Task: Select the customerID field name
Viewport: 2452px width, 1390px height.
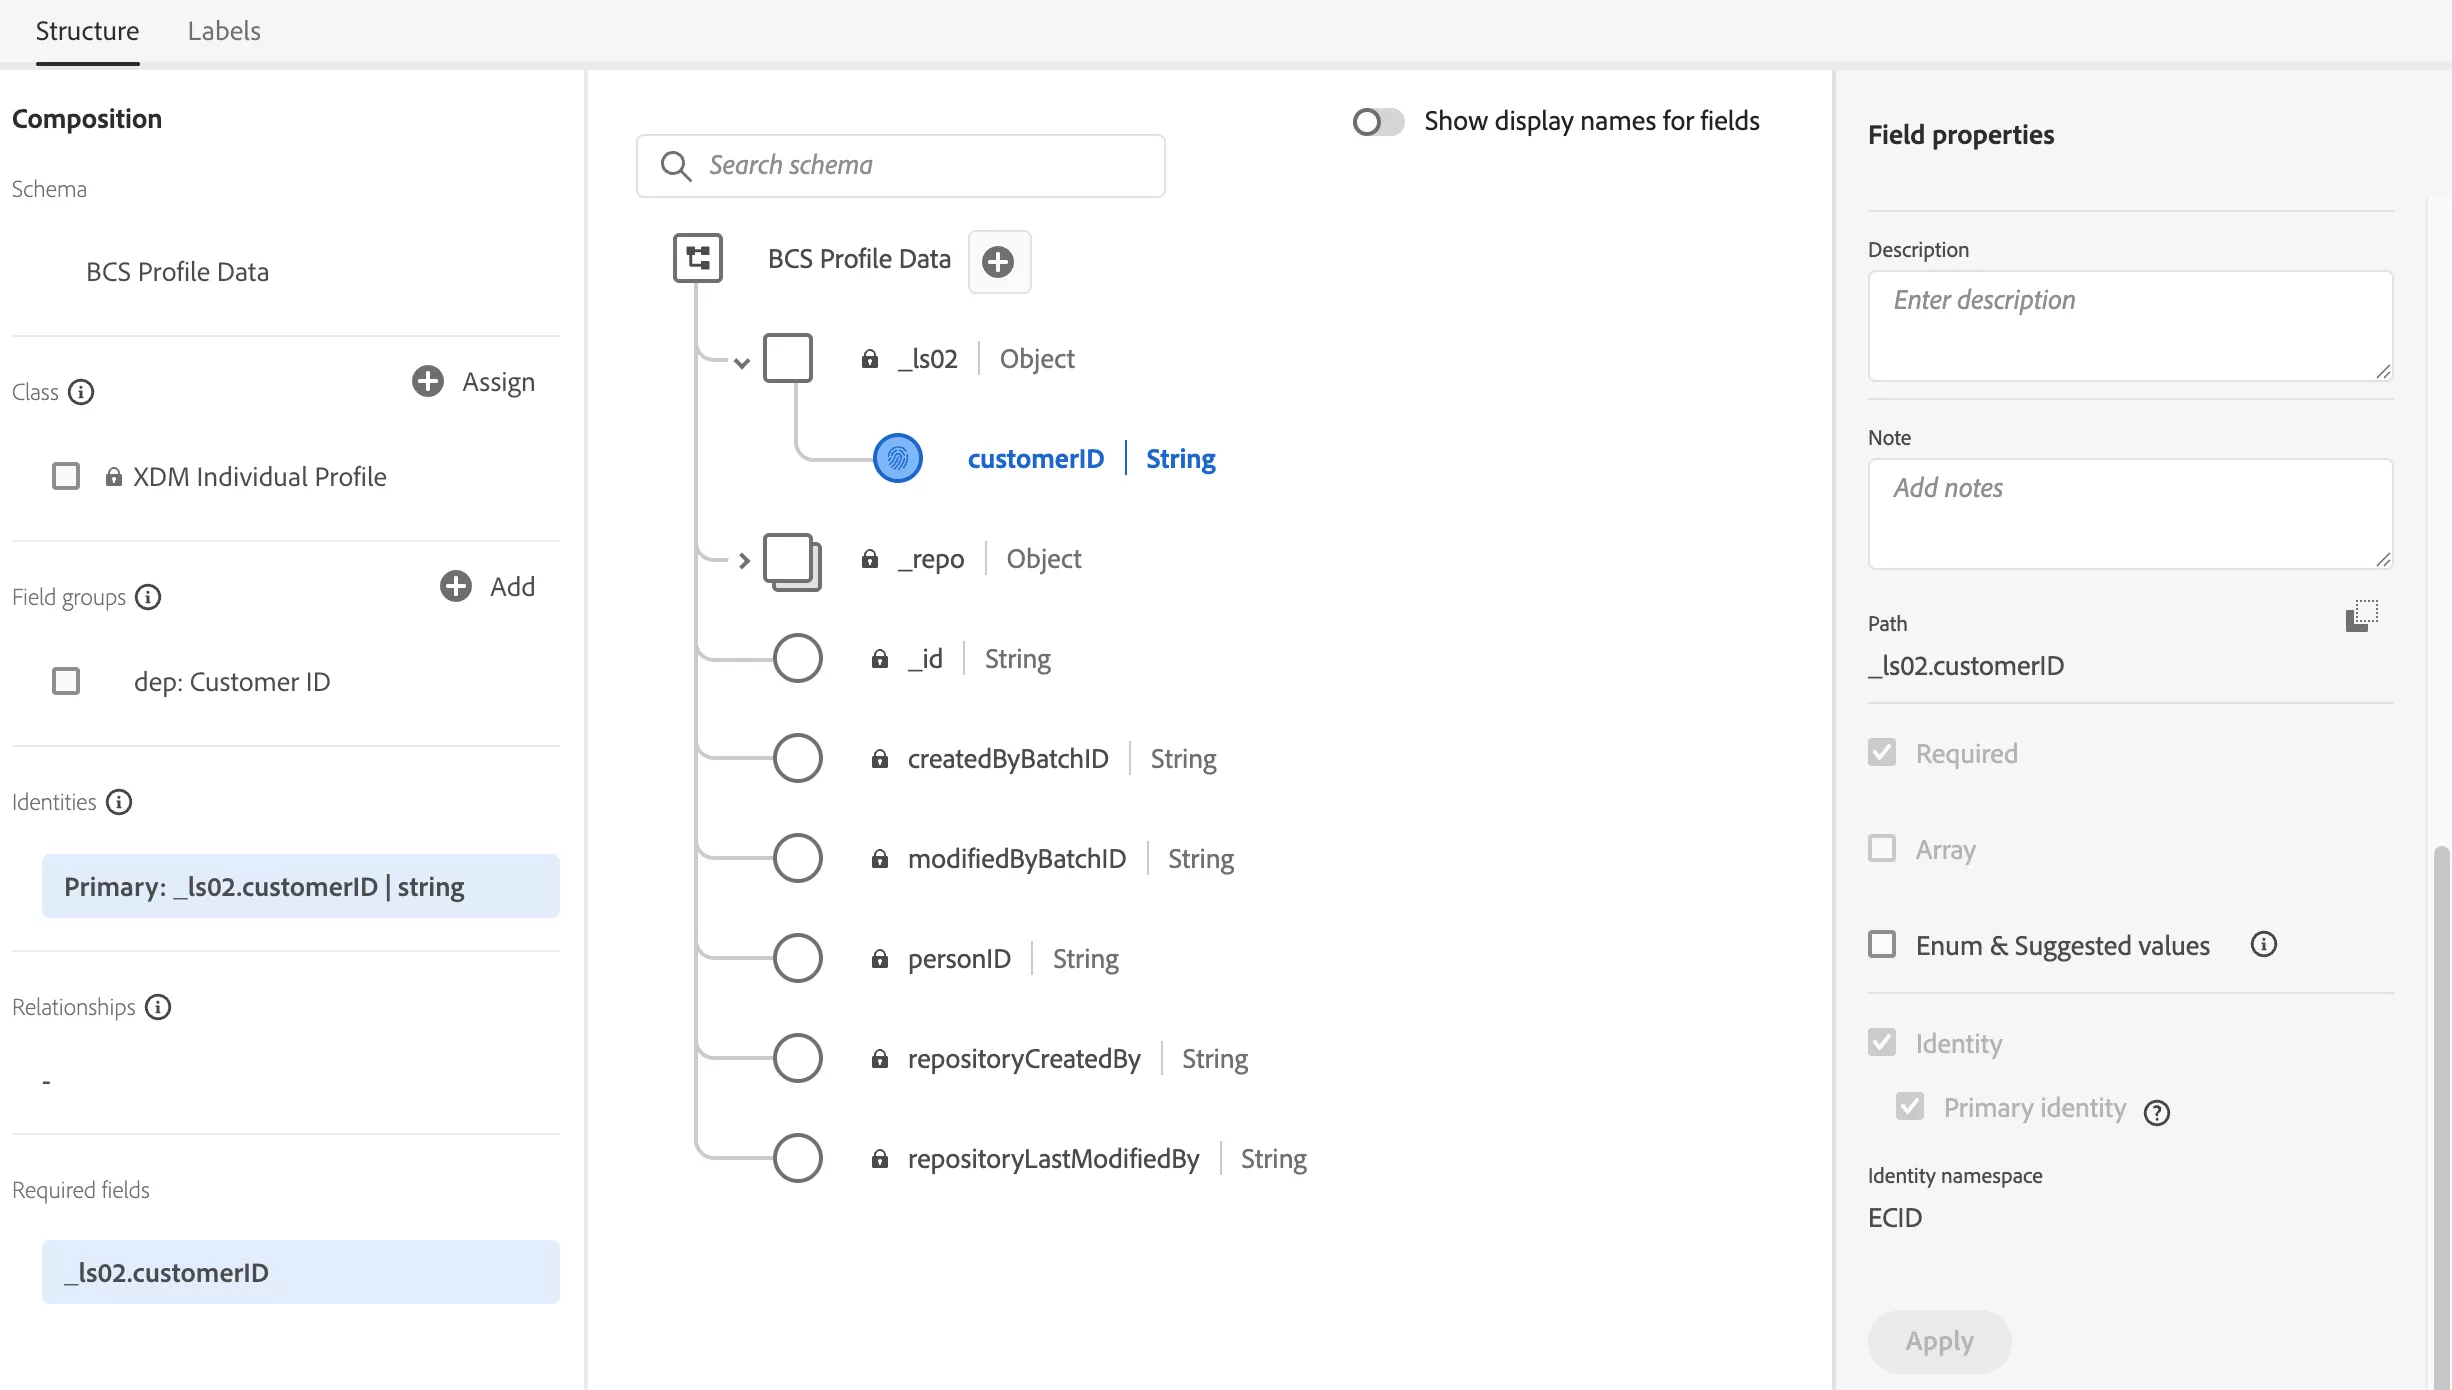Action: (1036, 458)
